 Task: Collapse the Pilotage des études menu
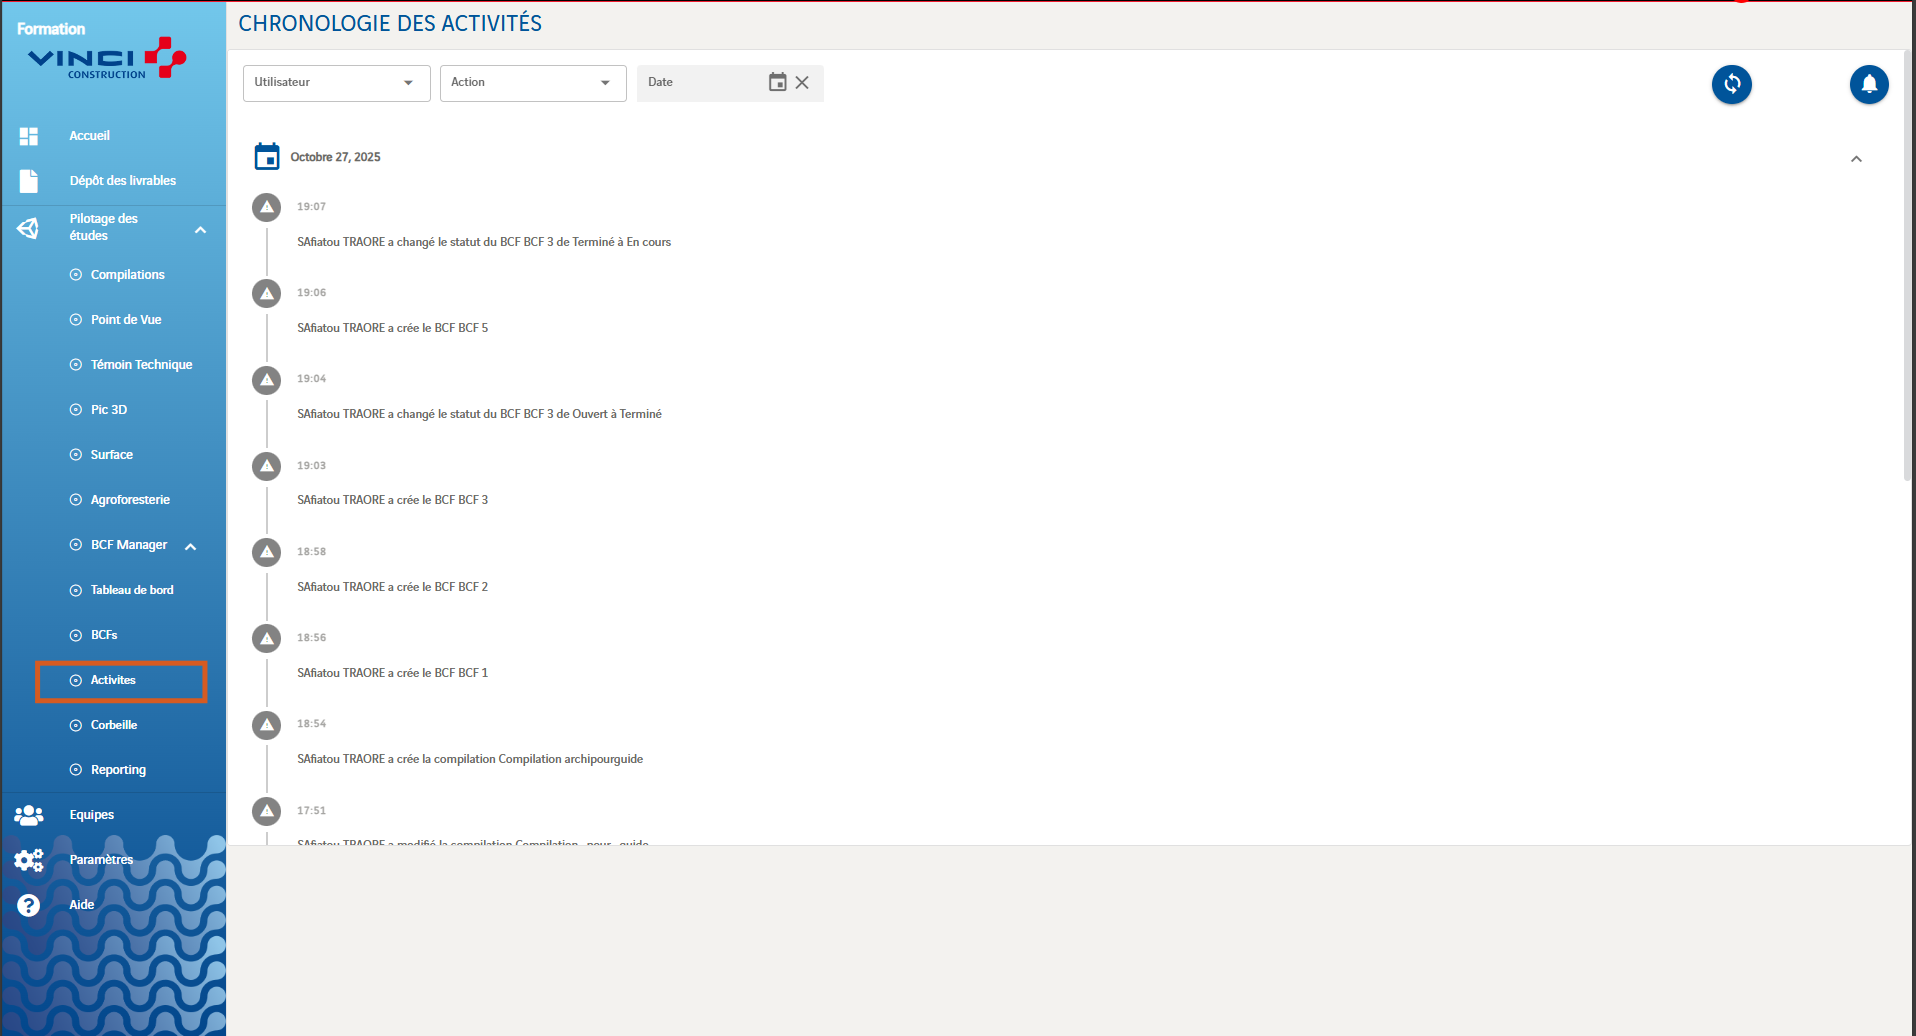pos(200,230)
